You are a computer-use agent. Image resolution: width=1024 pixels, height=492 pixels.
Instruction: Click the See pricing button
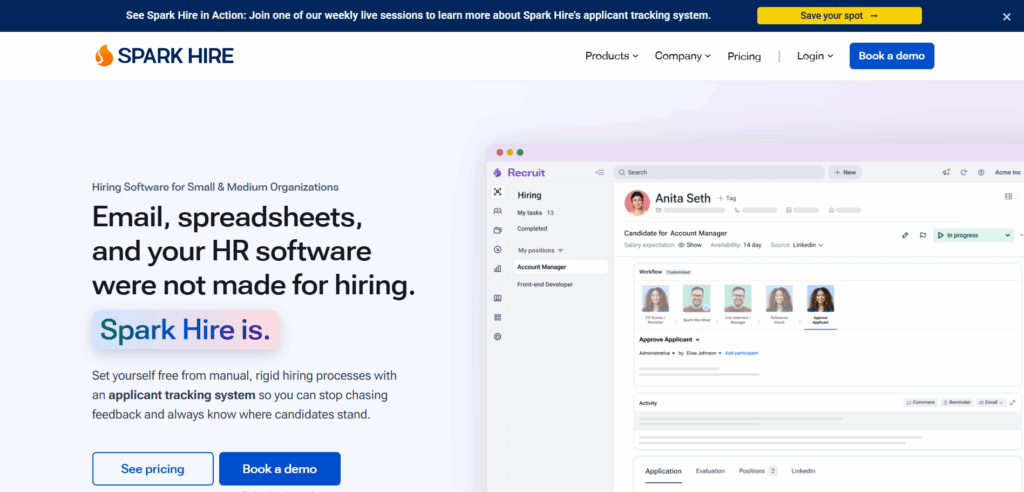[x=153, y=469]
